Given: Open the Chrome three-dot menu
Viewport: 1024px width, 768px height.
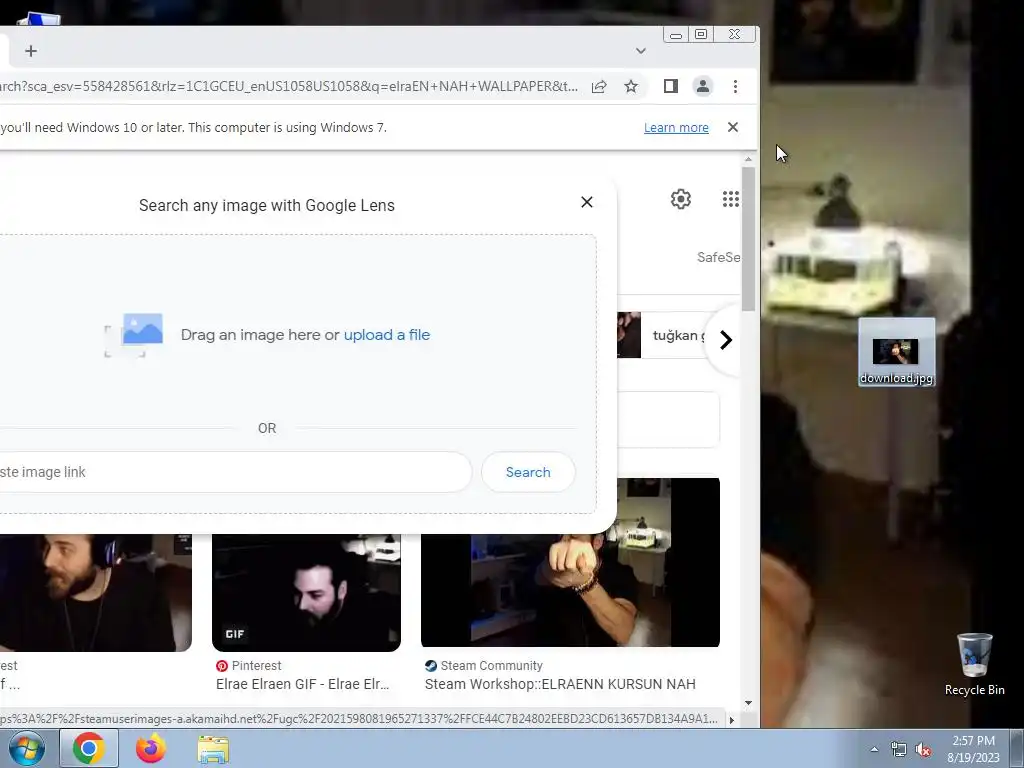Looking at the screenshot, I should pos(735,86).
